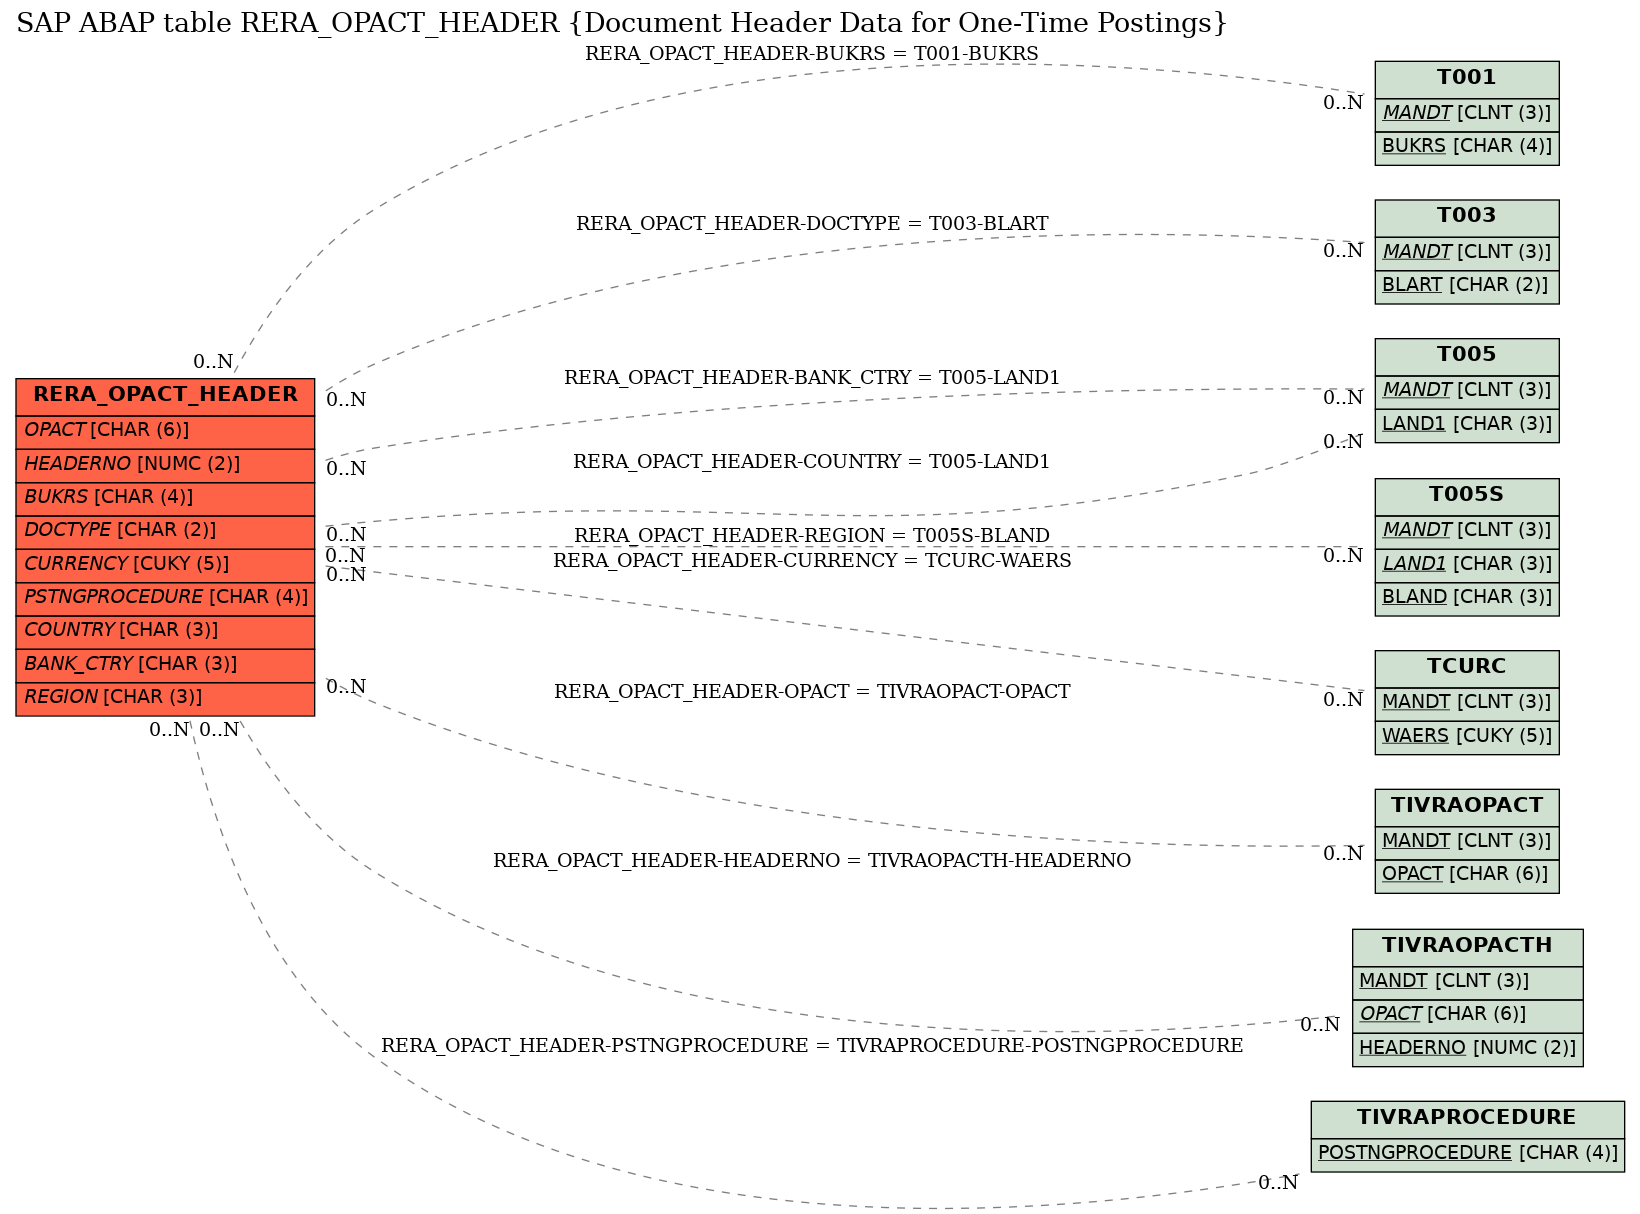This screenshot has width=1640, height=1214.
Task: Click BUKRS [CHAR (4)] in table T001
Action: point(1466,147)
